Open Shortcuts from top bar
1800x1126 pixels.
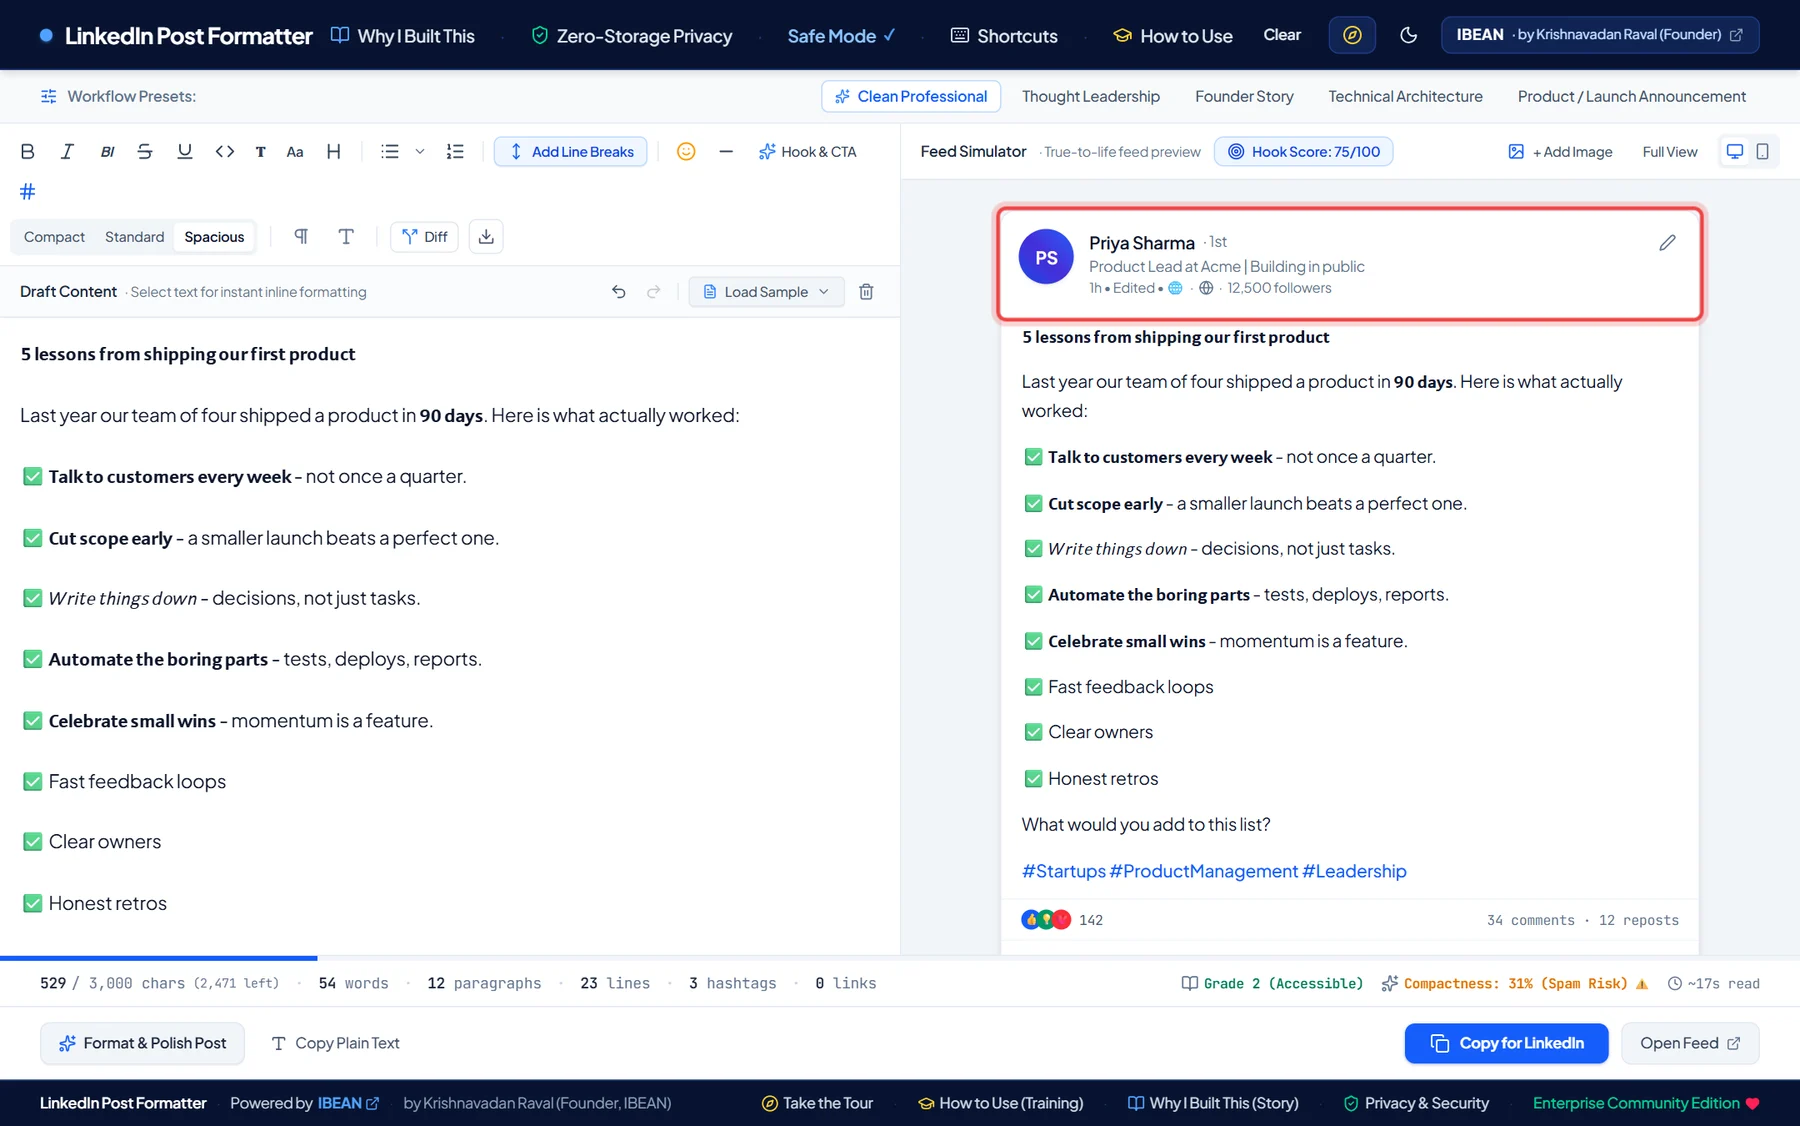[1003, 36]
